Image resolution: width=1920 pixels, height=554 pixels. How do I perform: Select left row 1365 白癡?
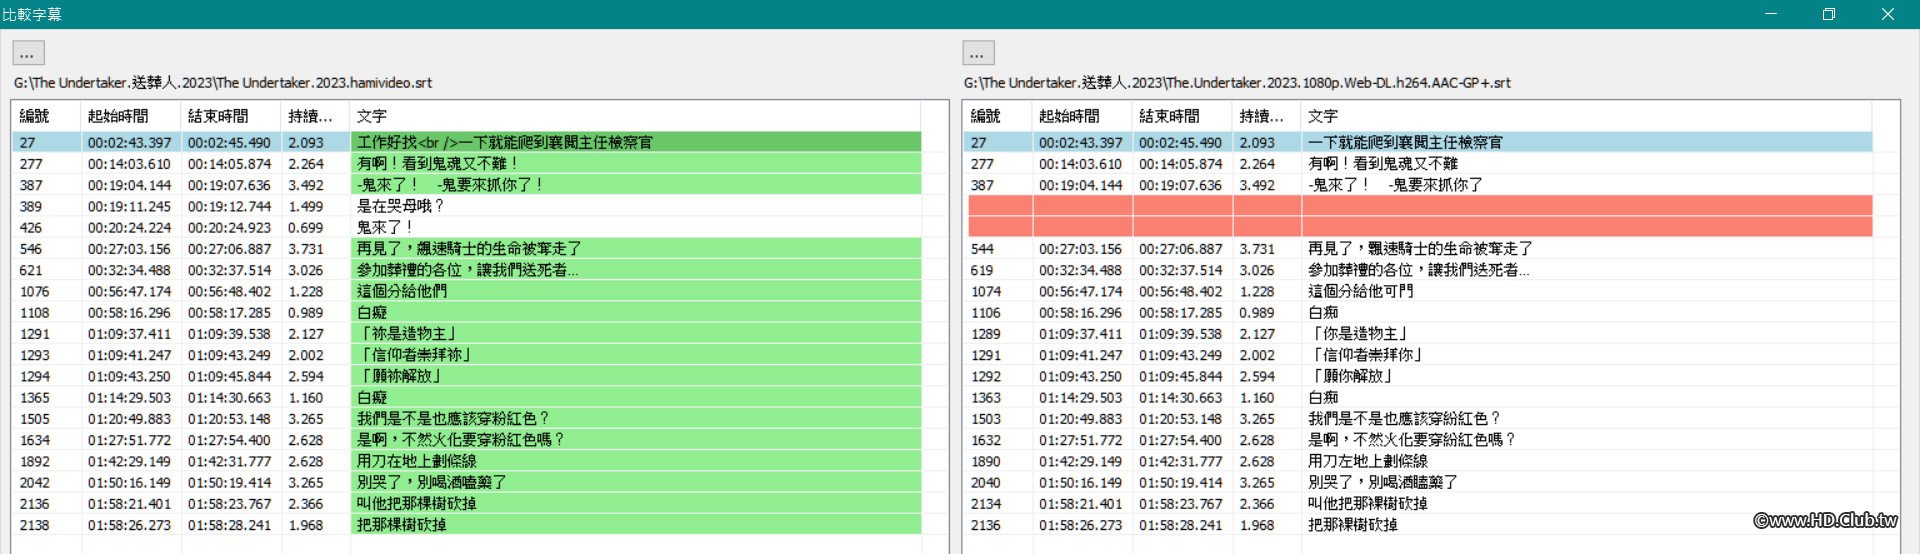point(372,397)
